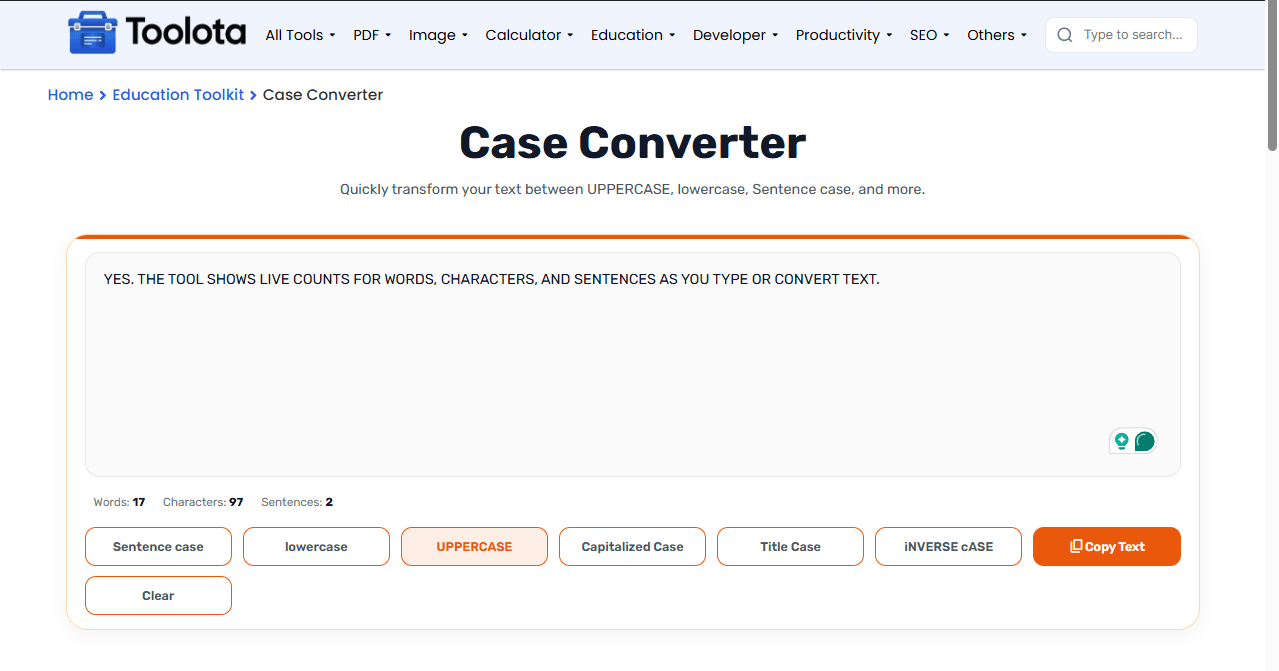Image resolution: width=1279 pixels, height=671 pixels.
Task: Click the magnifier icon in search box
Action: click(x=1065, y=35)
